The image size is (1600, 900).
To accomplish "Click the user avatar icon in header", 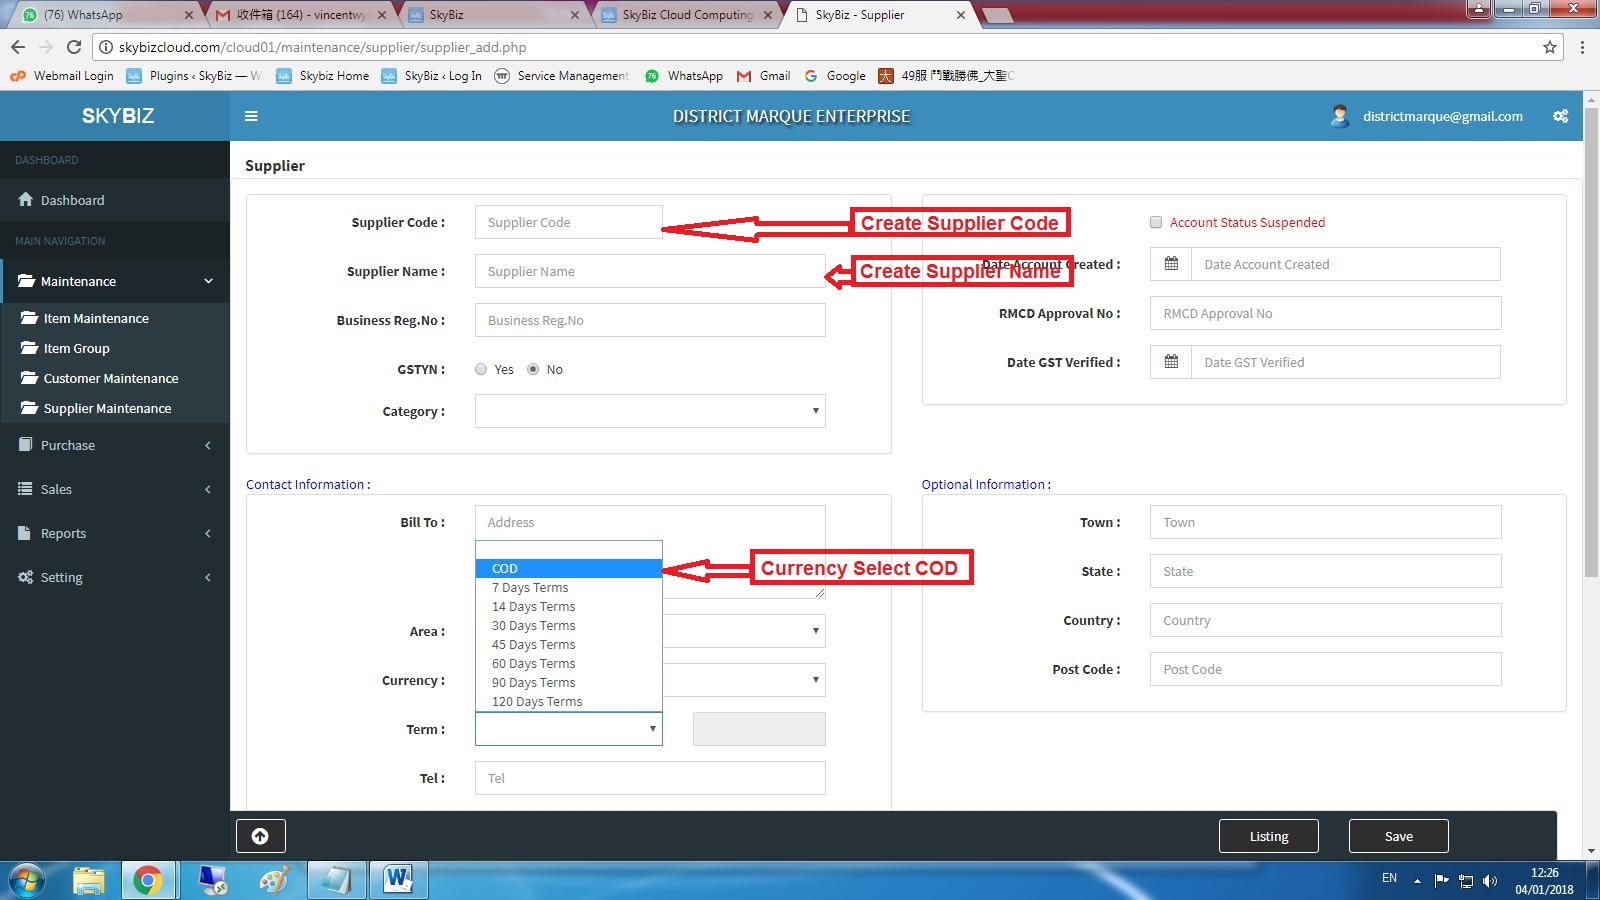I will (x=1340, y=116).
